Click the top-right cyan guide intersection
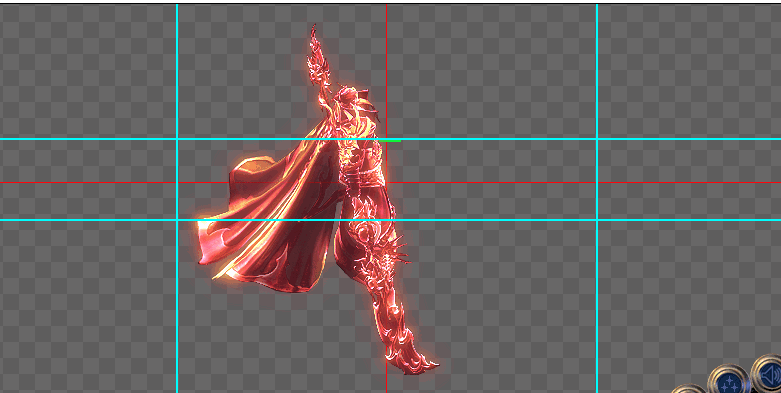 coord(597,139)
